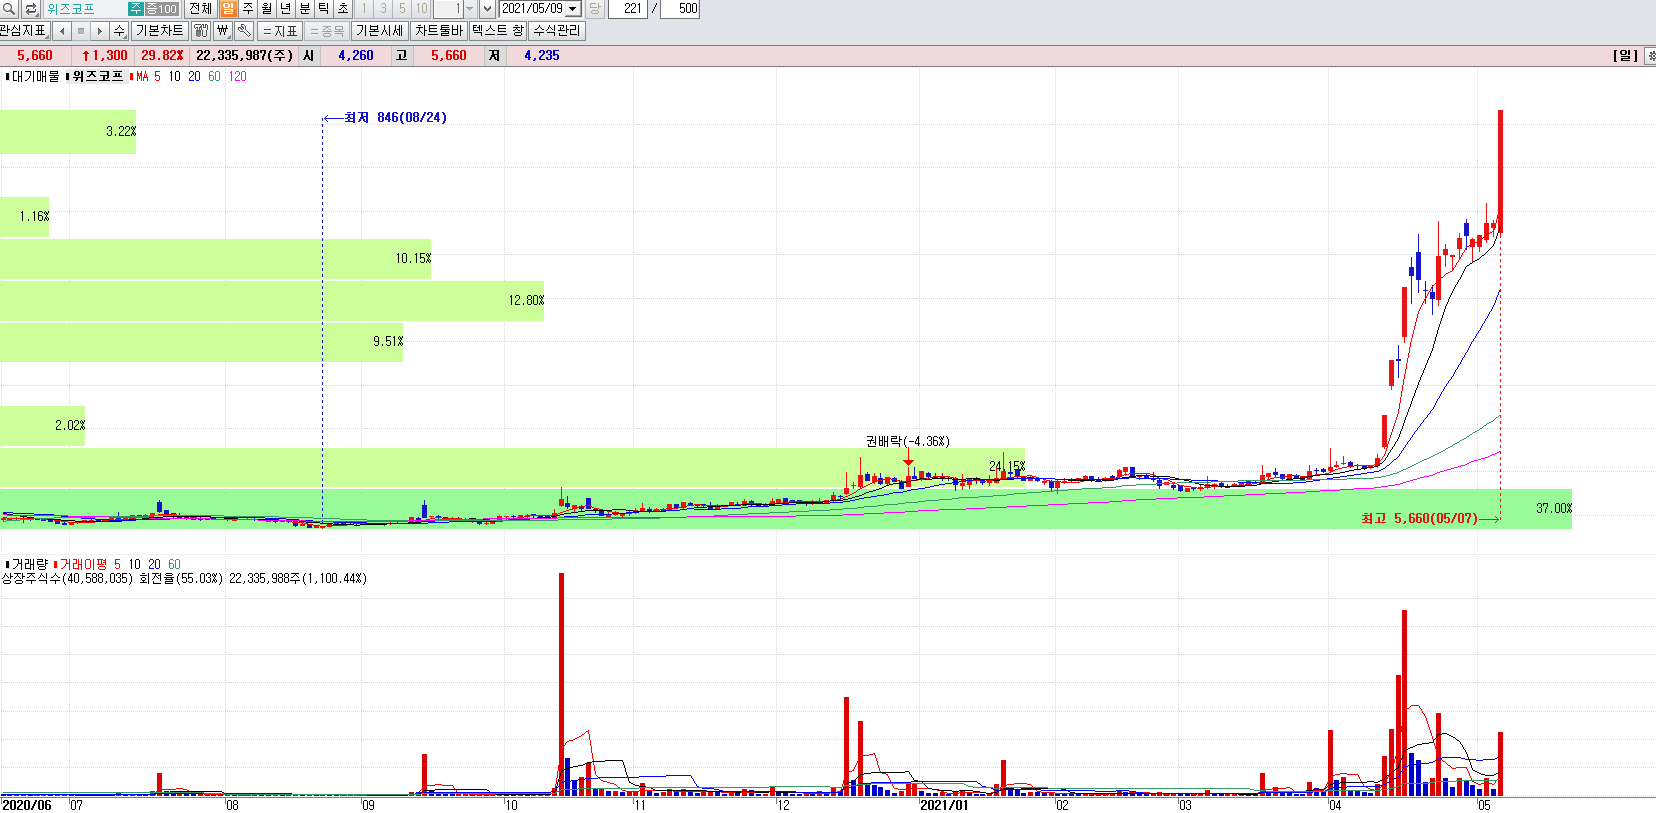Switch to tick 틱 chart
Viewport: 1656px width, 813px height.
(x=324, y=9)
